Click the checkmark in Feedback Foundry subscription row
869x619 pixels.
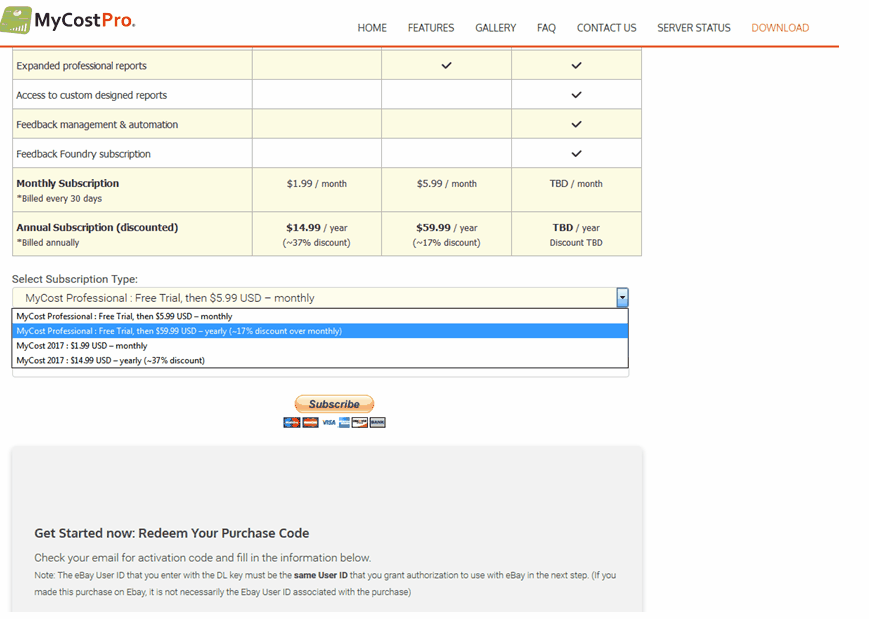tap(576, 154)
